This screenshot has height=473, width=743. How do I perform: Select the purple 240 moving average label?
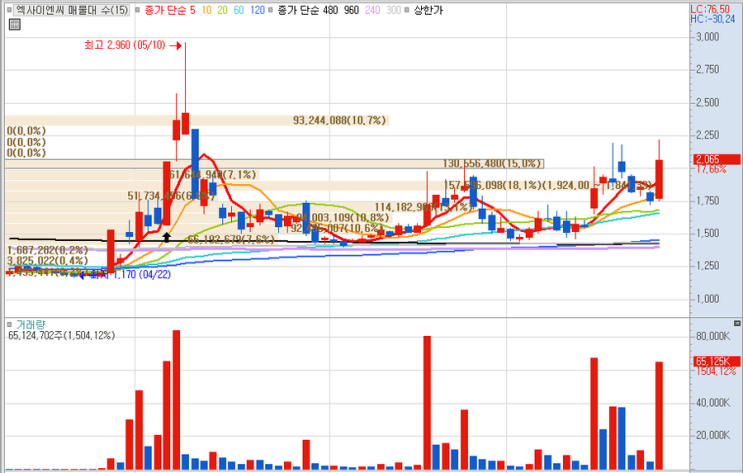[x=372, y=10]
